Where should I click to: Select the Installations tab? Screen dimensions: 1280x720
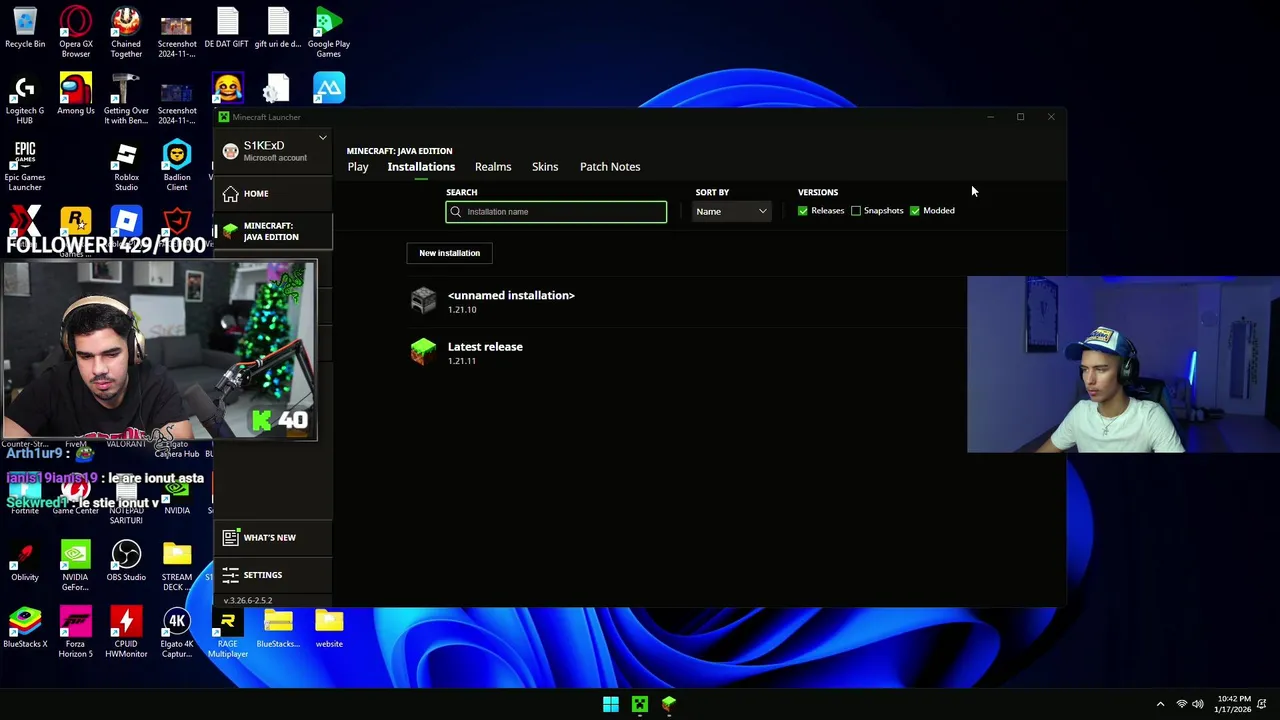tap(421, 167)
